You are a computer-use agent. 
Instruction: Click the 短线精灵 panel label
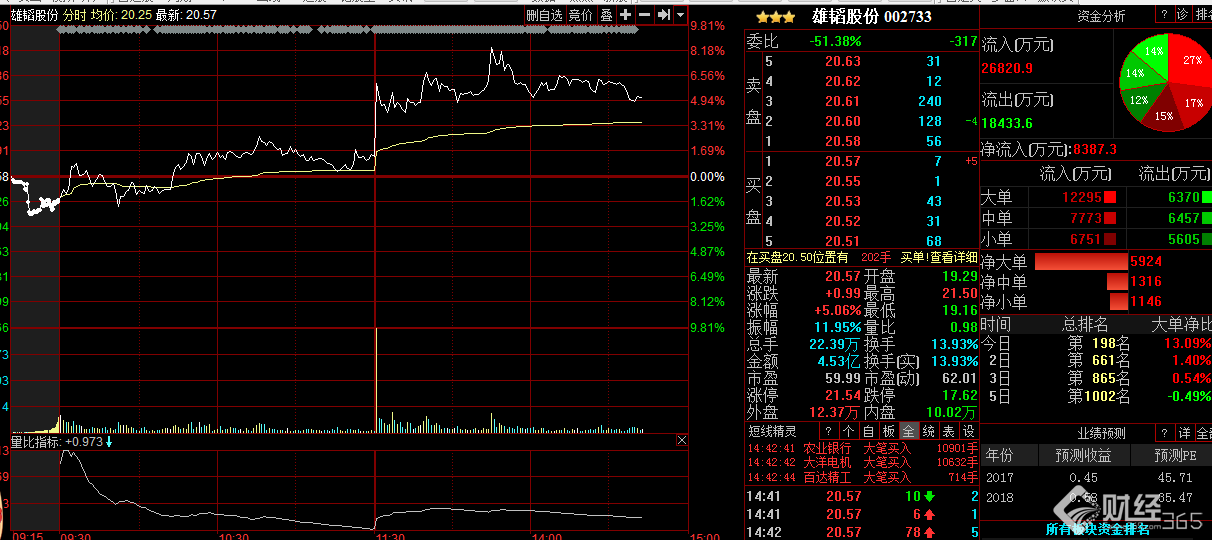[772, 431]
